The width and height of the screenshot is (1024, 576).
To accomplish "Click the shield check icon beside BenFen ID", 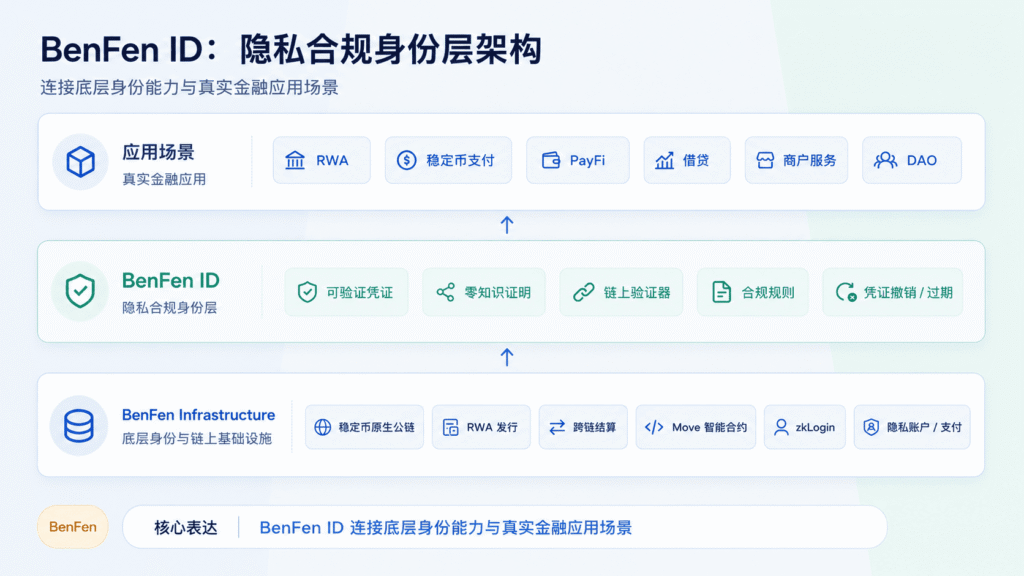I will coord(80,291).
